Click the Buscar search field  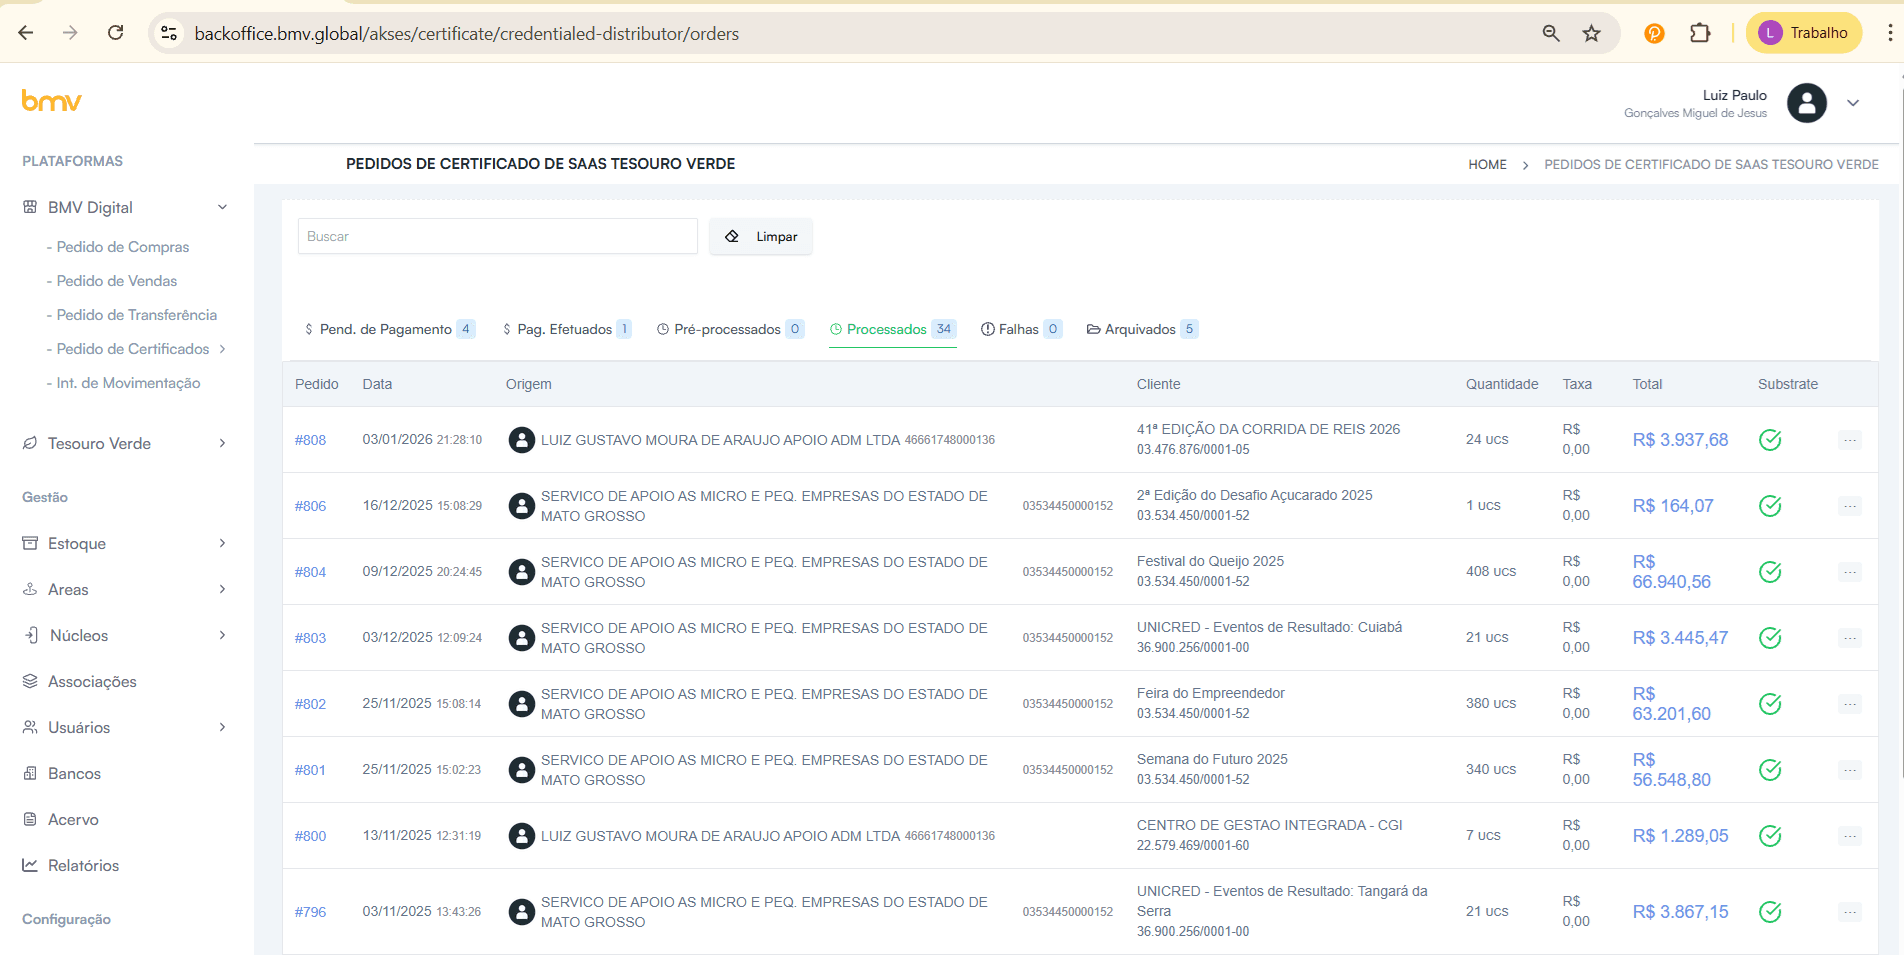tap(498, 236)
